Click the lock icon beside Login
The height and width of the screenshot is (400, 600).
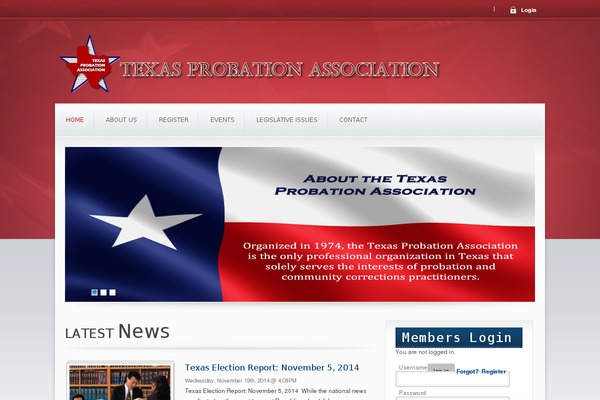[x=513, y=10]
